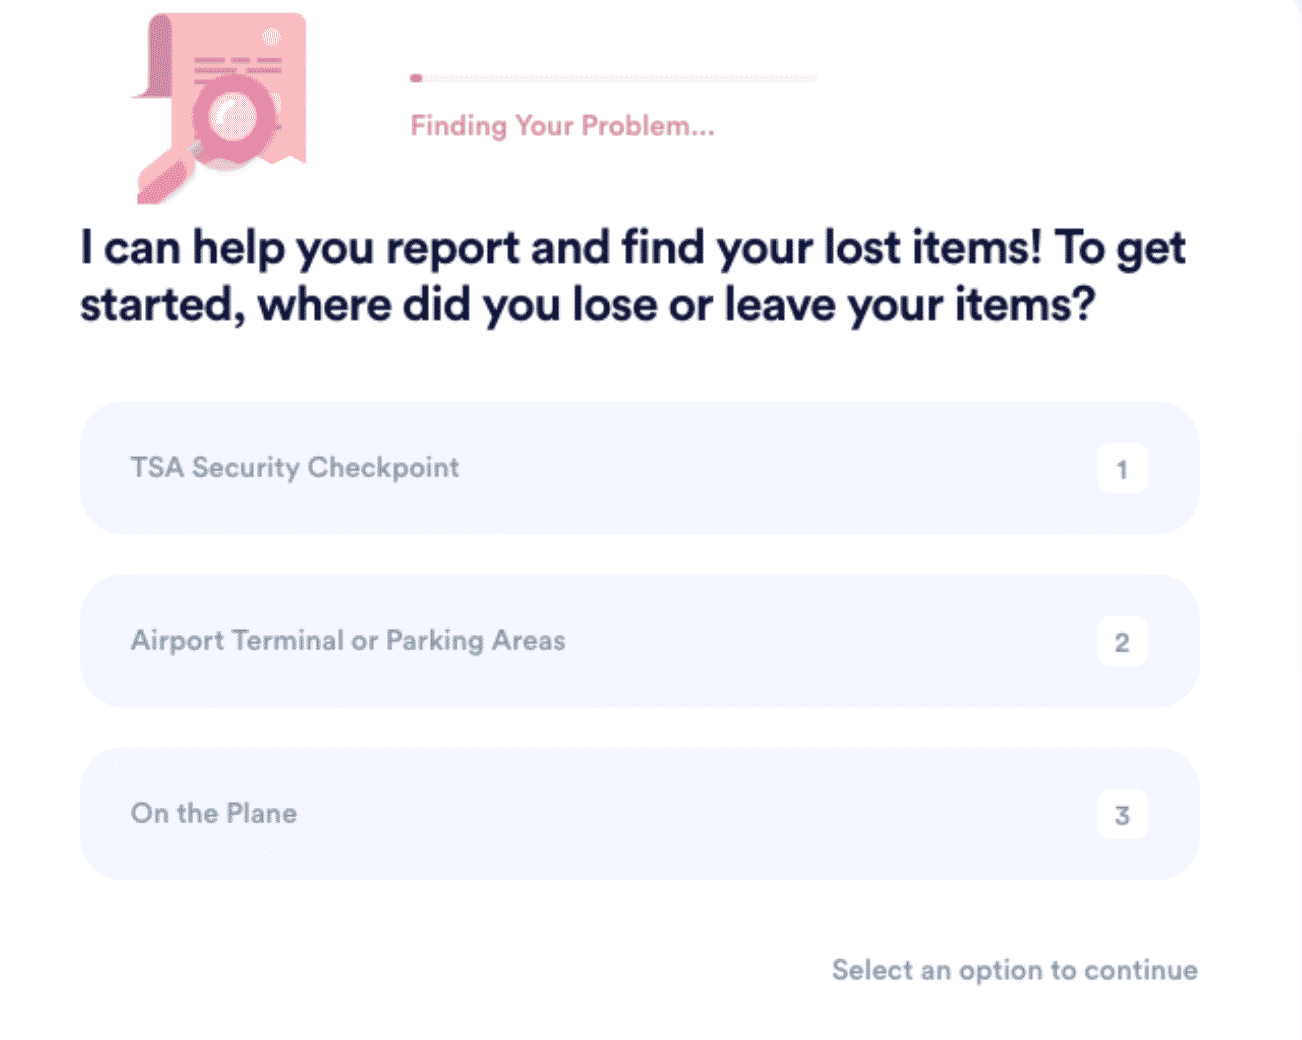Image resolution: width=1302 pixels, height=1040 pixels.
Task: Click the 'TSA Security Checkpoint' label text
Action: click(295, 468)
